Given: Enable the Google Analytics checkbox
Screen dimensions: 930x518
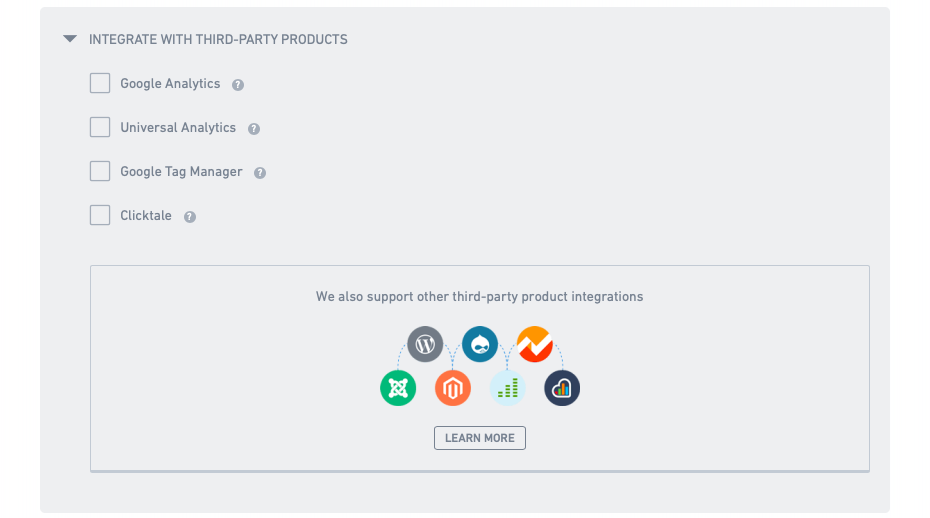Looking at the screenshot, I should tap(100, 83).
